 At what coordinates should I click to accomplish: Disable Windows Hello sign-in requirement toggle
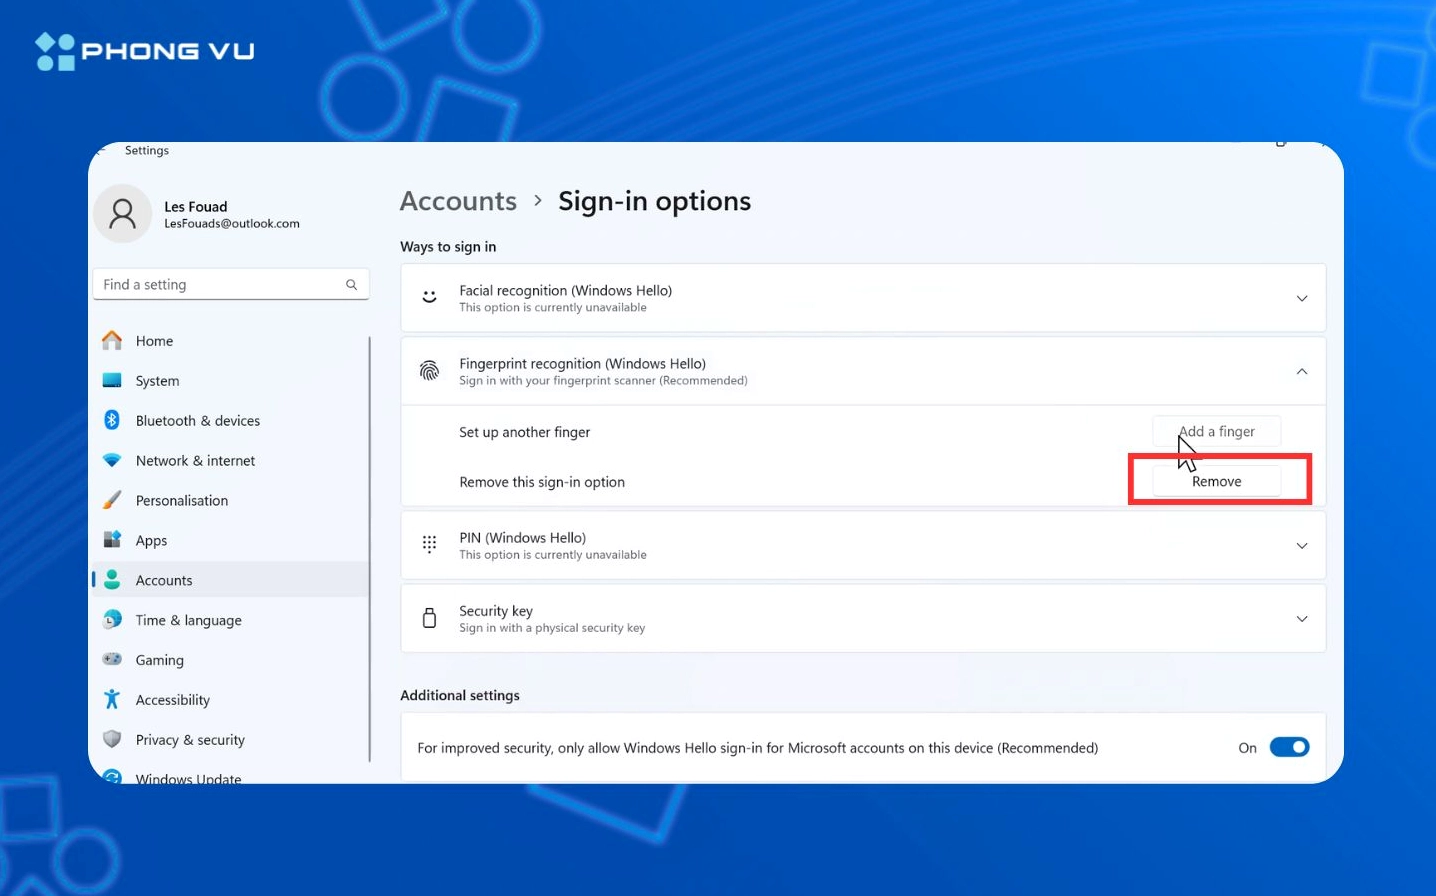[x=1289, y=746]
